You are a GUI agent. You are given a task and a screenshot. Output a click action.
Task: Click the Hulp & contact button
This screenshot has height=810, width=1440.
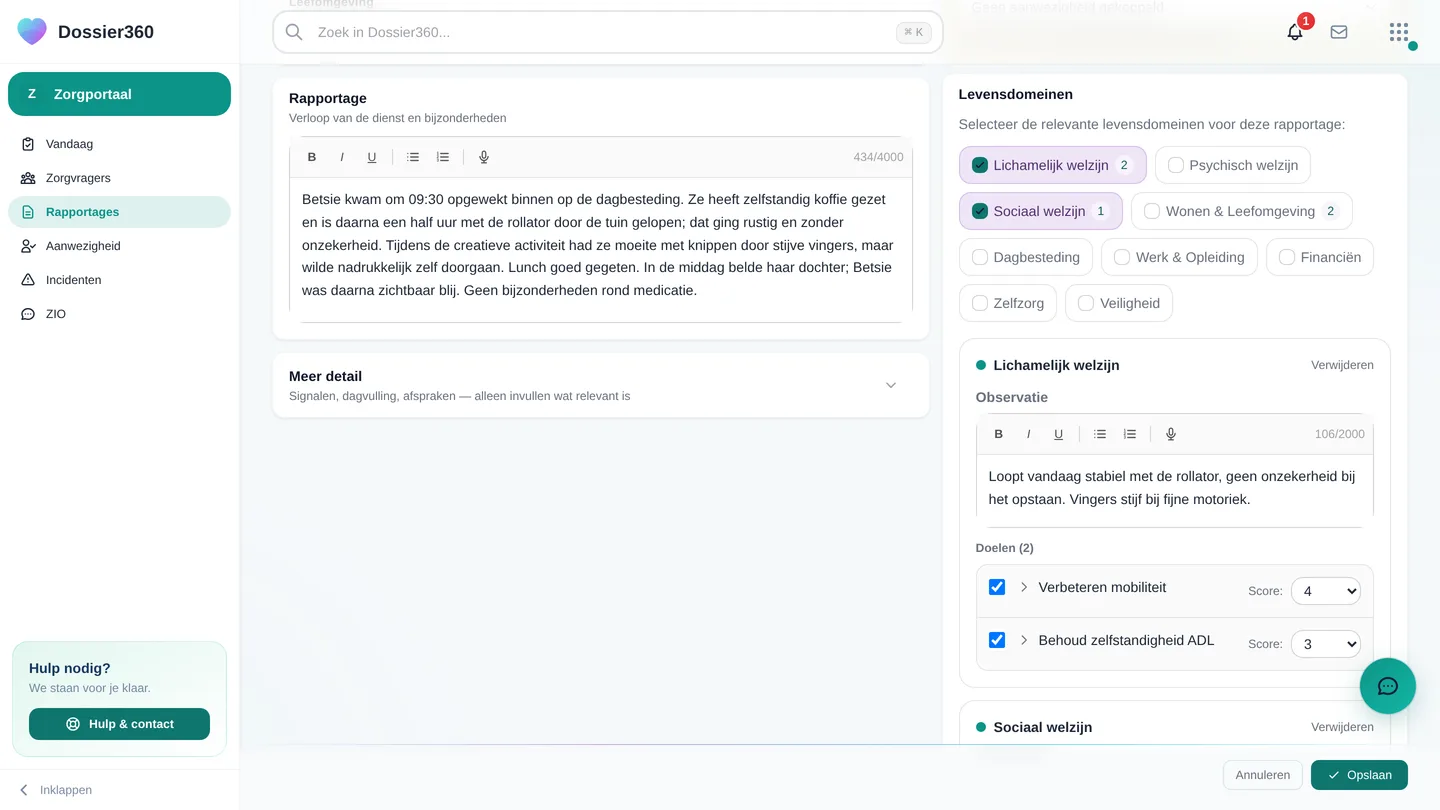(119, 724)
